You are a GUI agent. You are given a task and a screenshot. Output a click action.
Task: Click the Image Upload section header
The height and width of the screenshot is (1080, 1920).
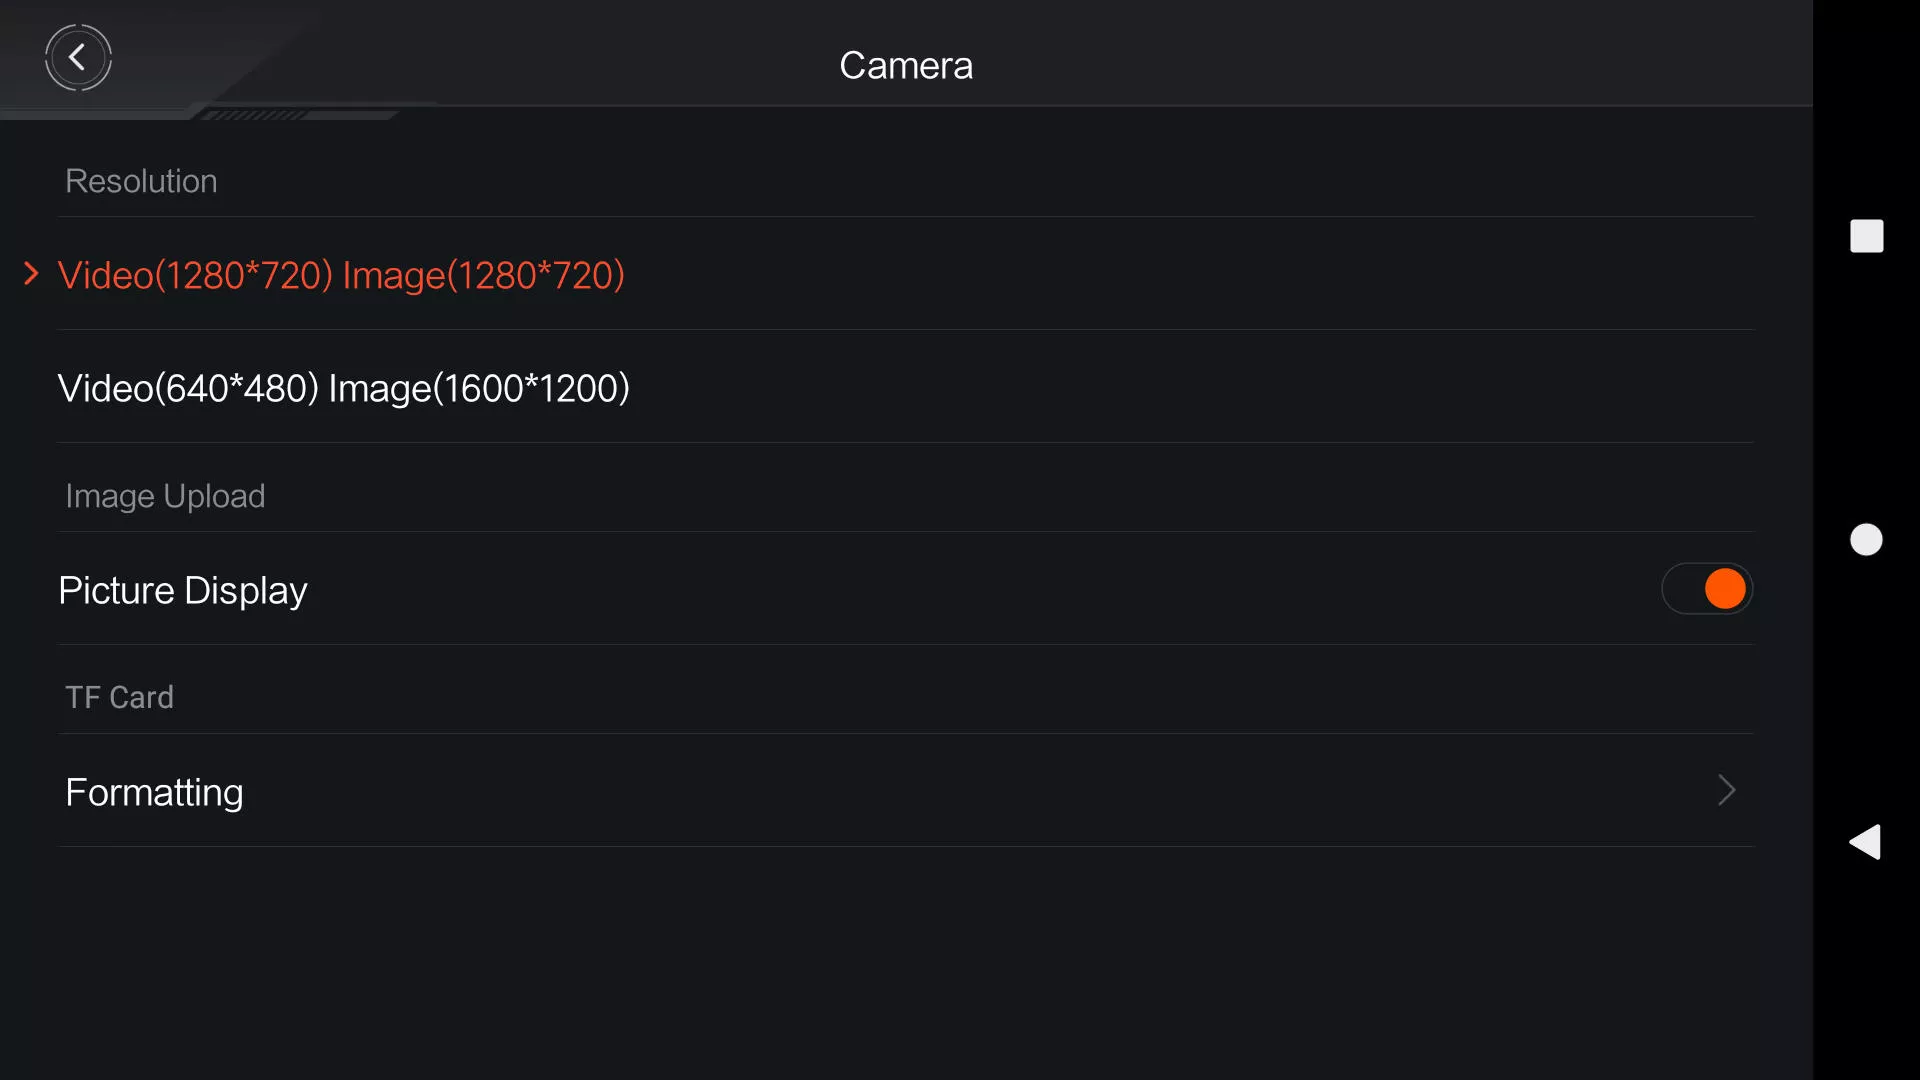pyautogui.click(x=165, y=496)
